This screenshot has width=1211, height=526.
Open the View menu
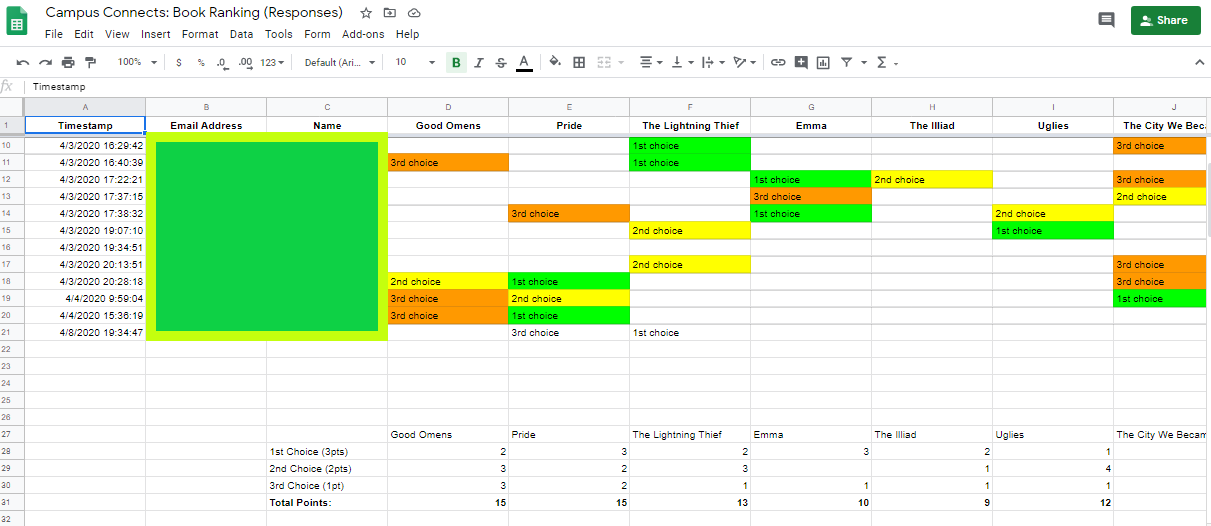point(117,34)
